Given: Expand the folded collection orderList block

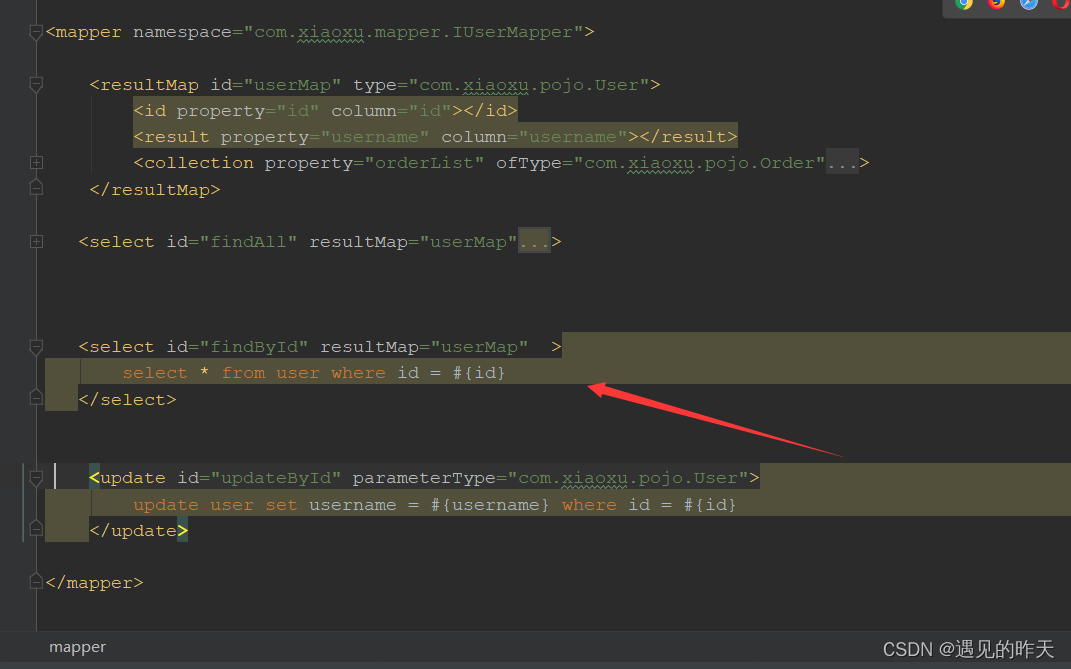Looking at the screenshot, I should tap(36, 163).
